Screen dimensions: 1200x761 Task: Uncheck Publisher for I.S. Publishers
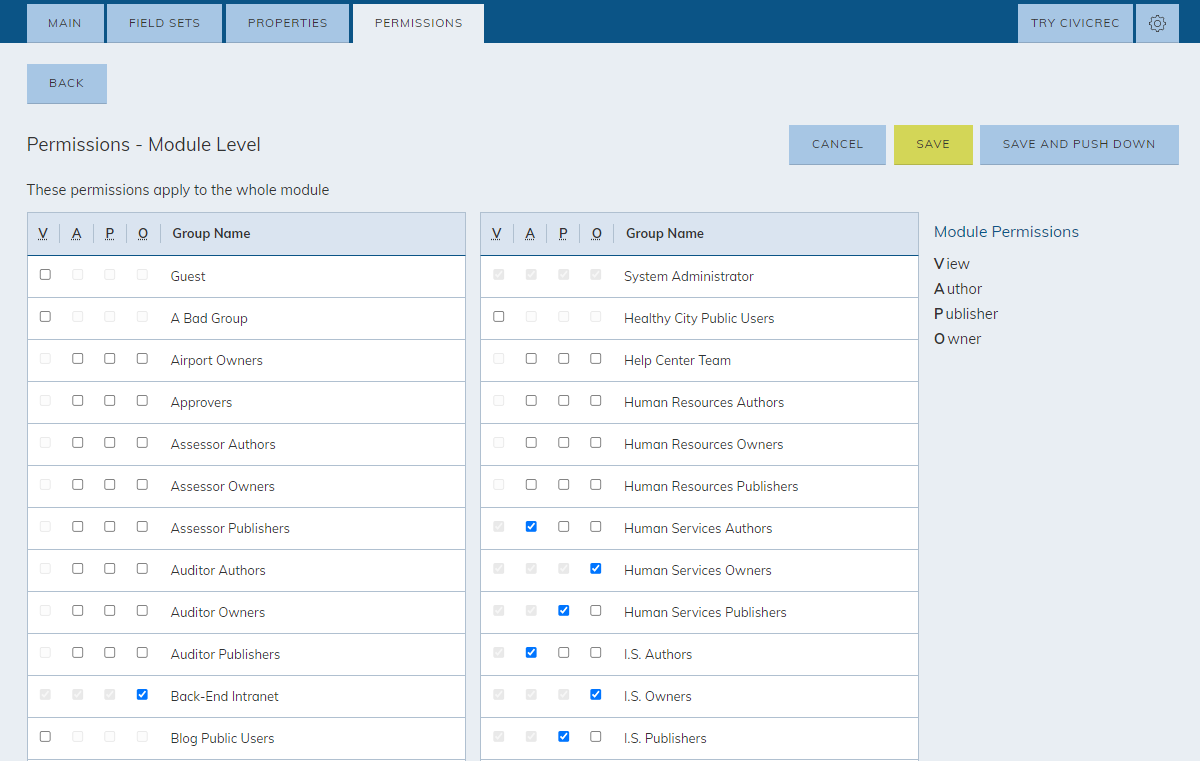point(564,737)
